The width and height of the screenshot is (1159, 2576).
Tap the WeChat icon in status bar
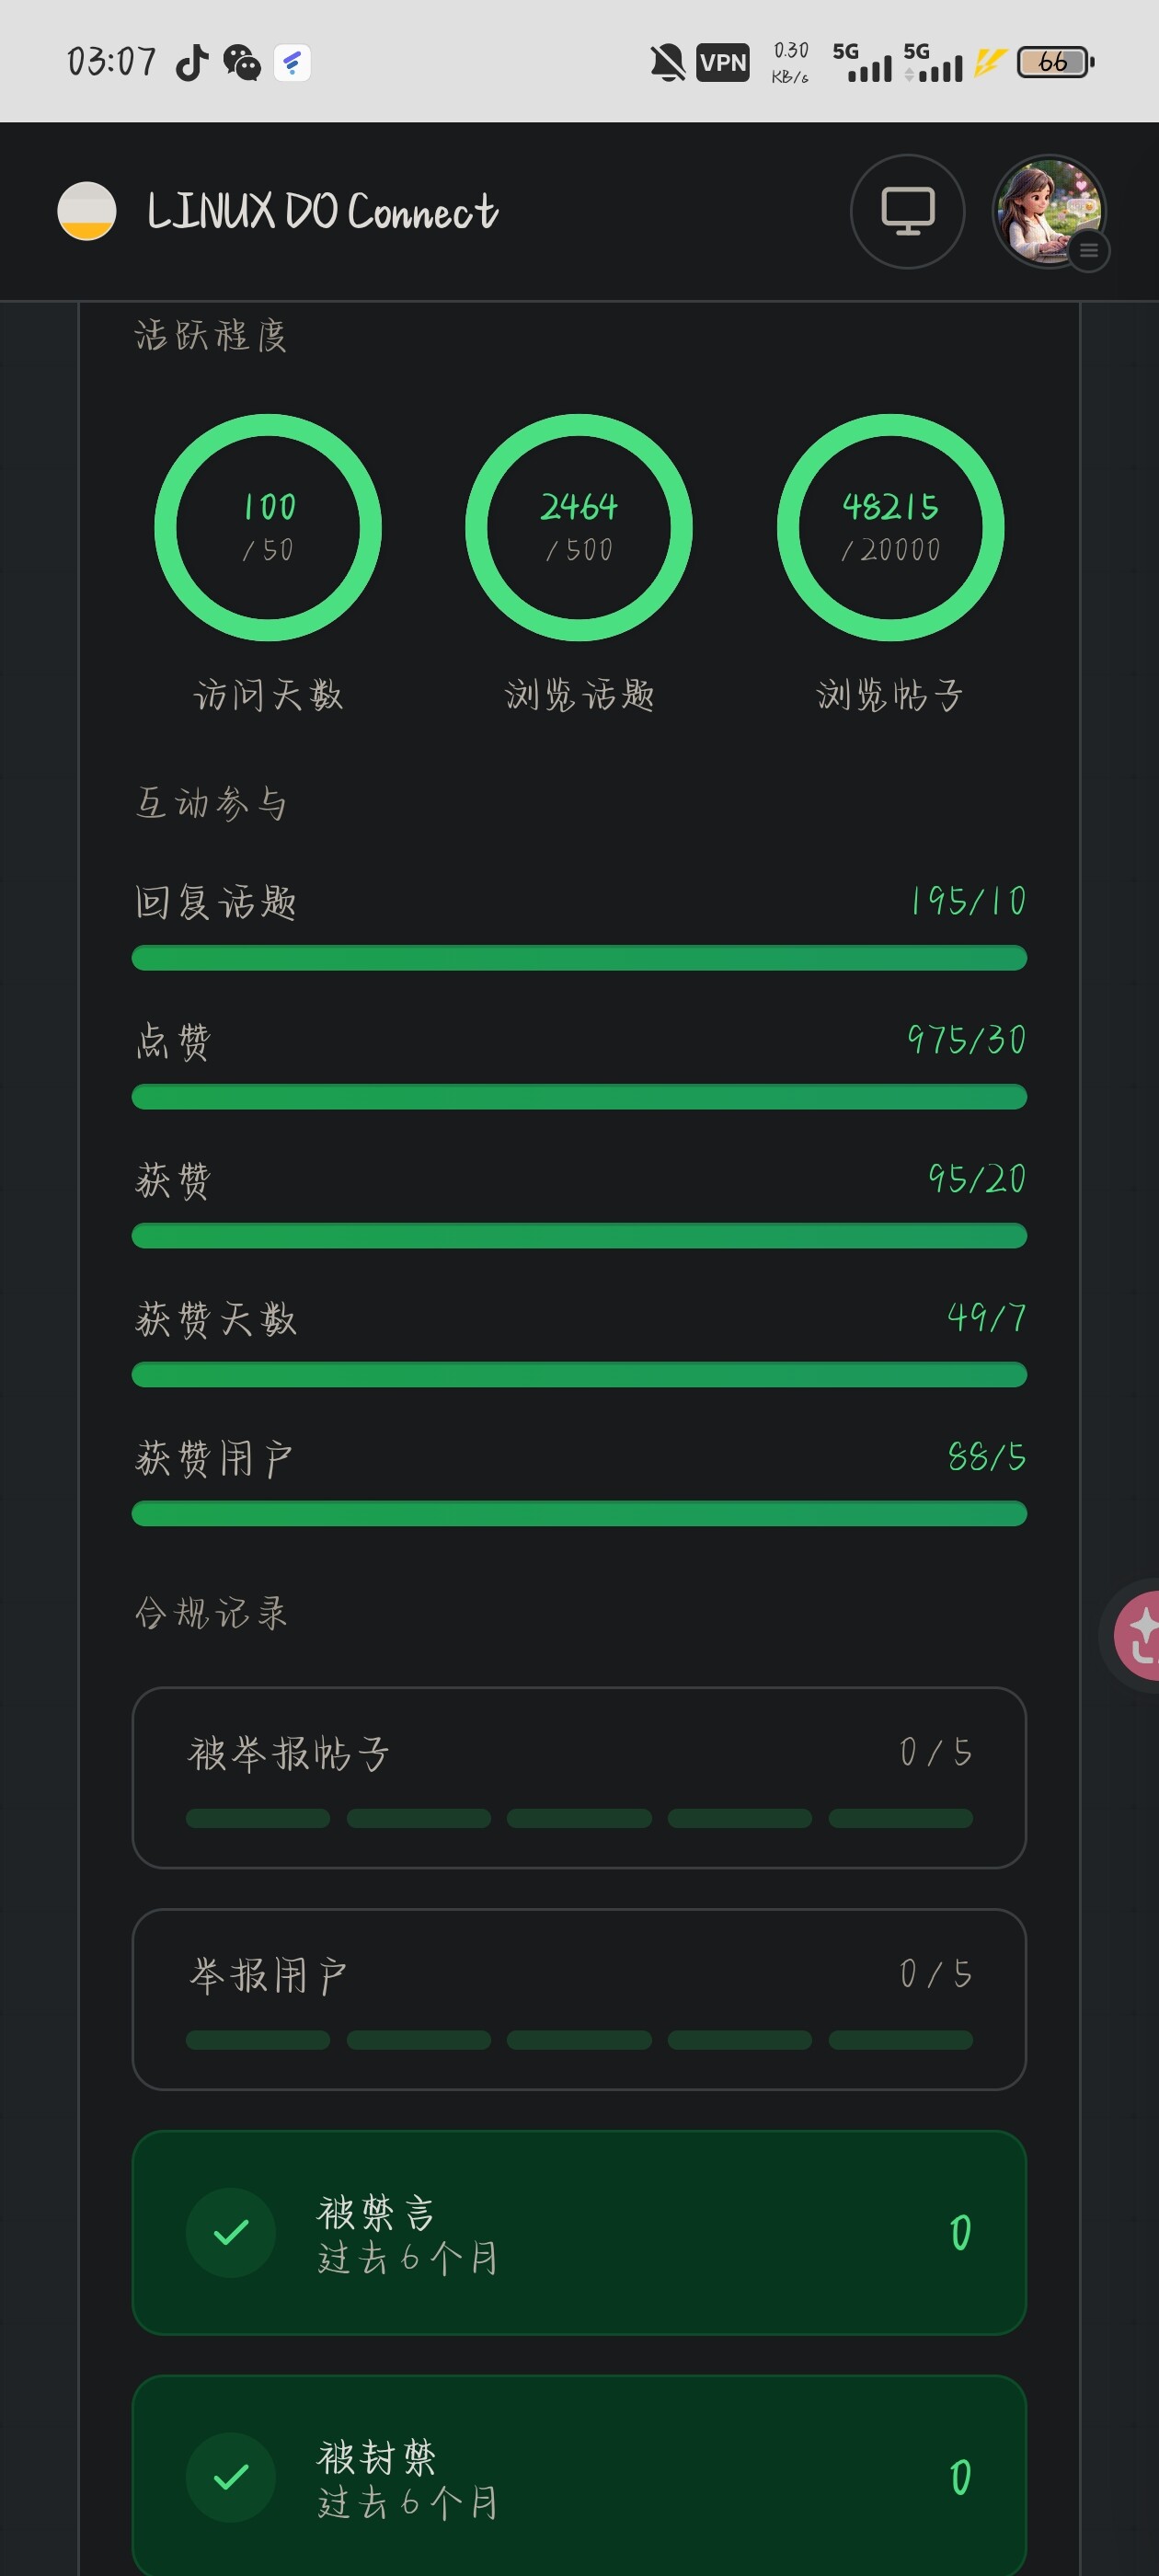(x=241, y=62)
